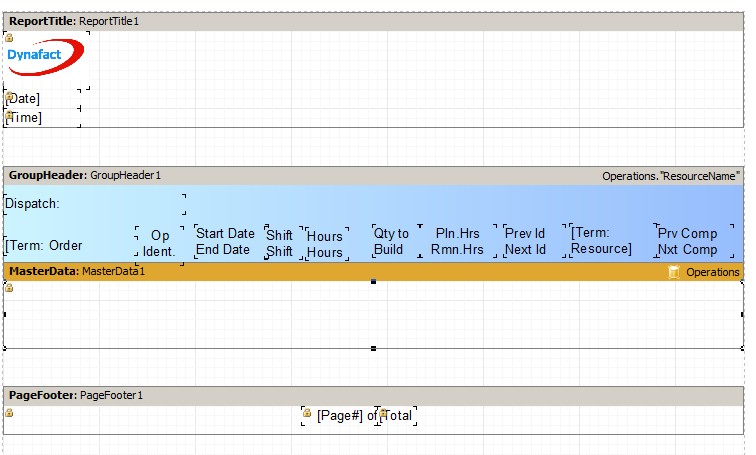Image resolution: width=756 pixels, height=455 pixels.
Task: Click the lock icon inside the MasterData band
Action: tap(9, 288)
